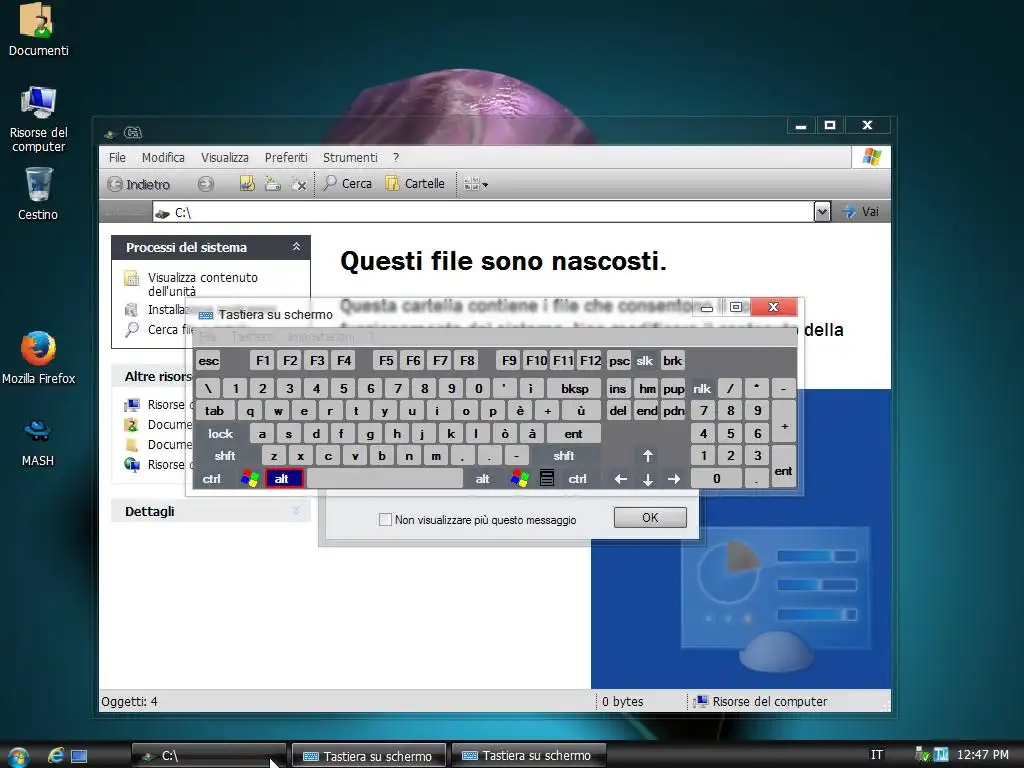Screen dimensions: 1024x768
Task: Click the forward arrow in the Explorer toolbar
Action: point(206,184)
